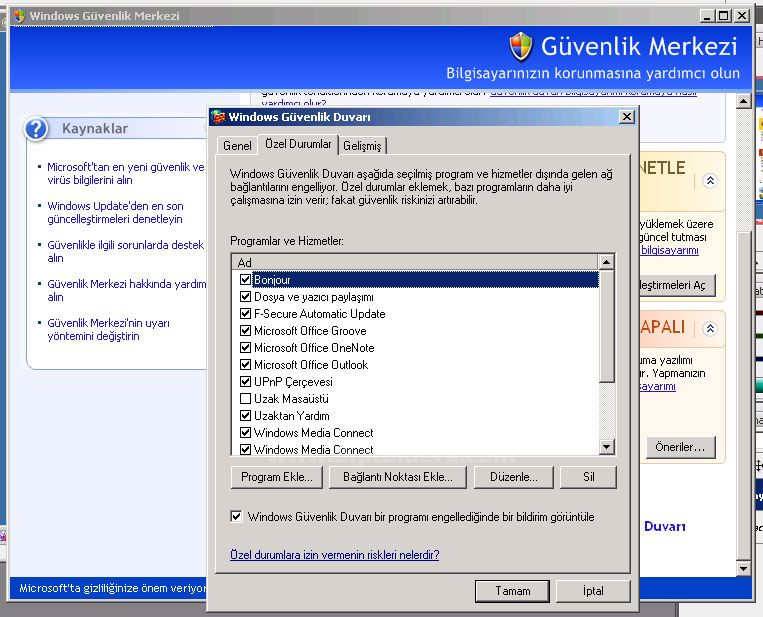Cancel with the İptal button

coord(593,591)
